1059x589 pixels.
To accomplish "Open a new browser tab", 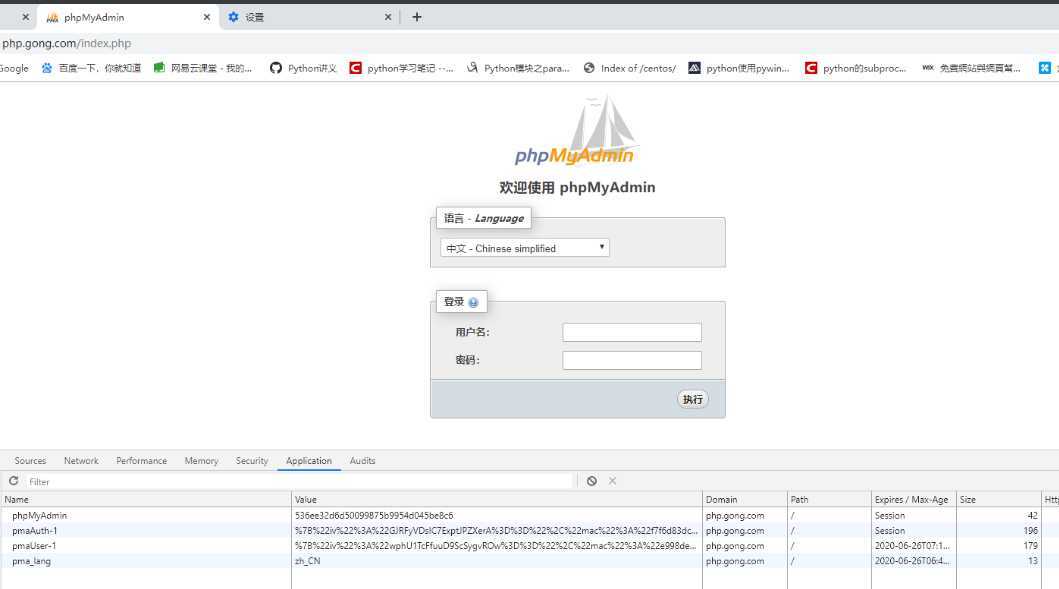I will click(x=417, y=17).
